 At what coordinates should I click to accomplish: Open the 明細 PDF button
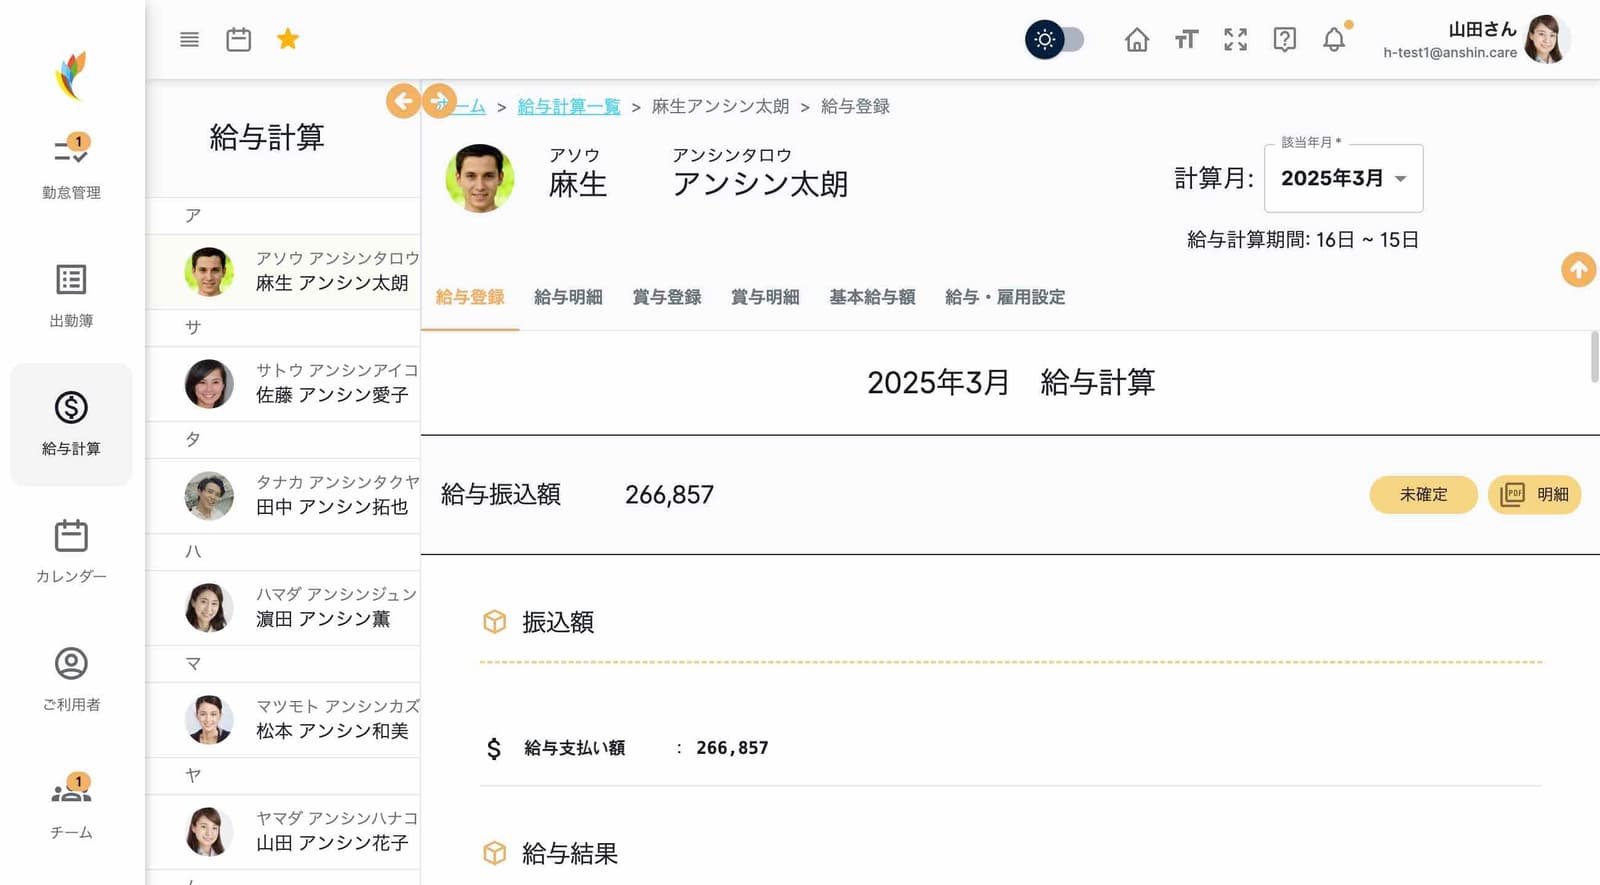pos(1534,494)
